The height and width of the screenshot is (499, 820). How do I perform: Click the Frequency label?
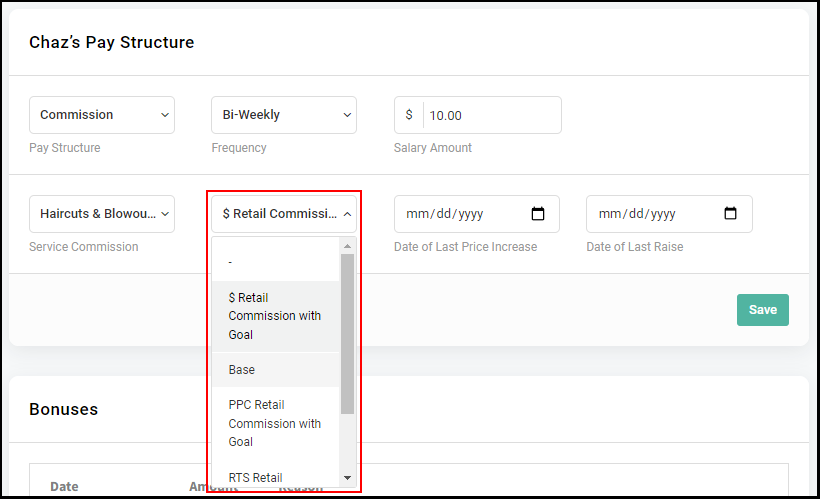pos(239,148)
